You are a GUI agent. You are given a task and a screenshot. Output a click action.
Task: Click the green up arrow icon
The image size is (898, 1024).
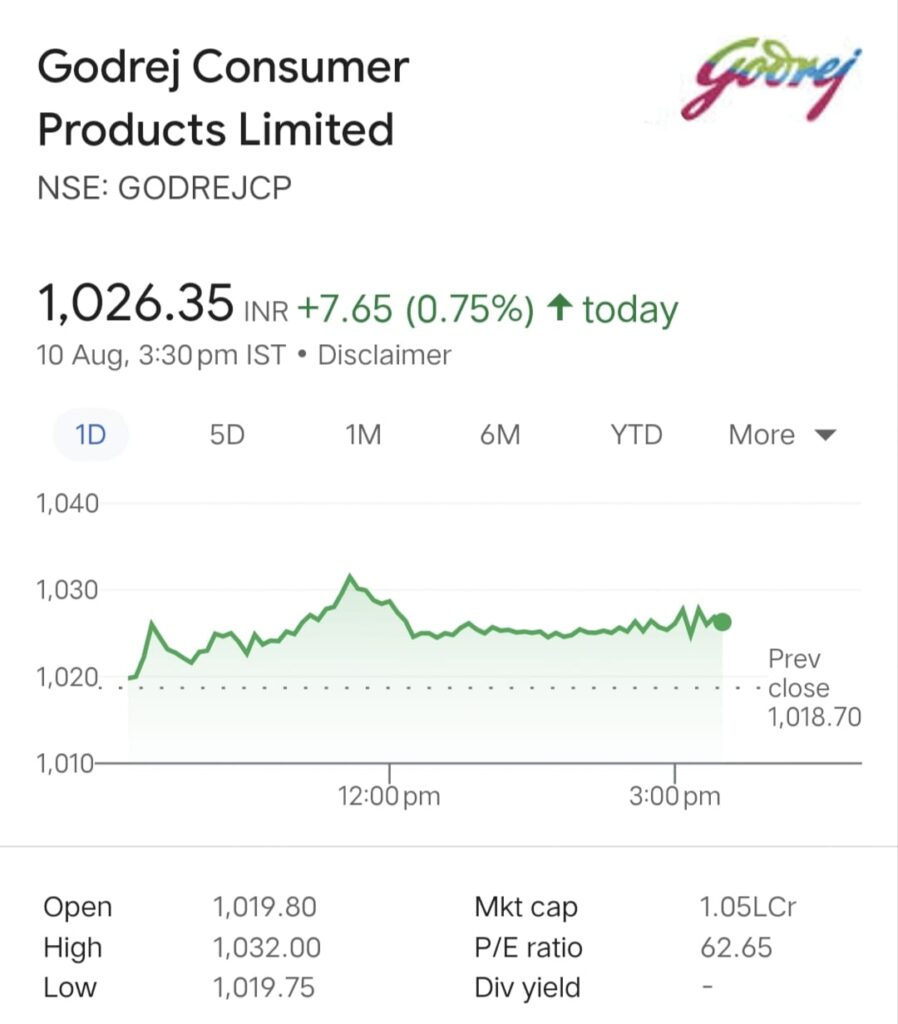pyautogui.click(x=560, y=308)
